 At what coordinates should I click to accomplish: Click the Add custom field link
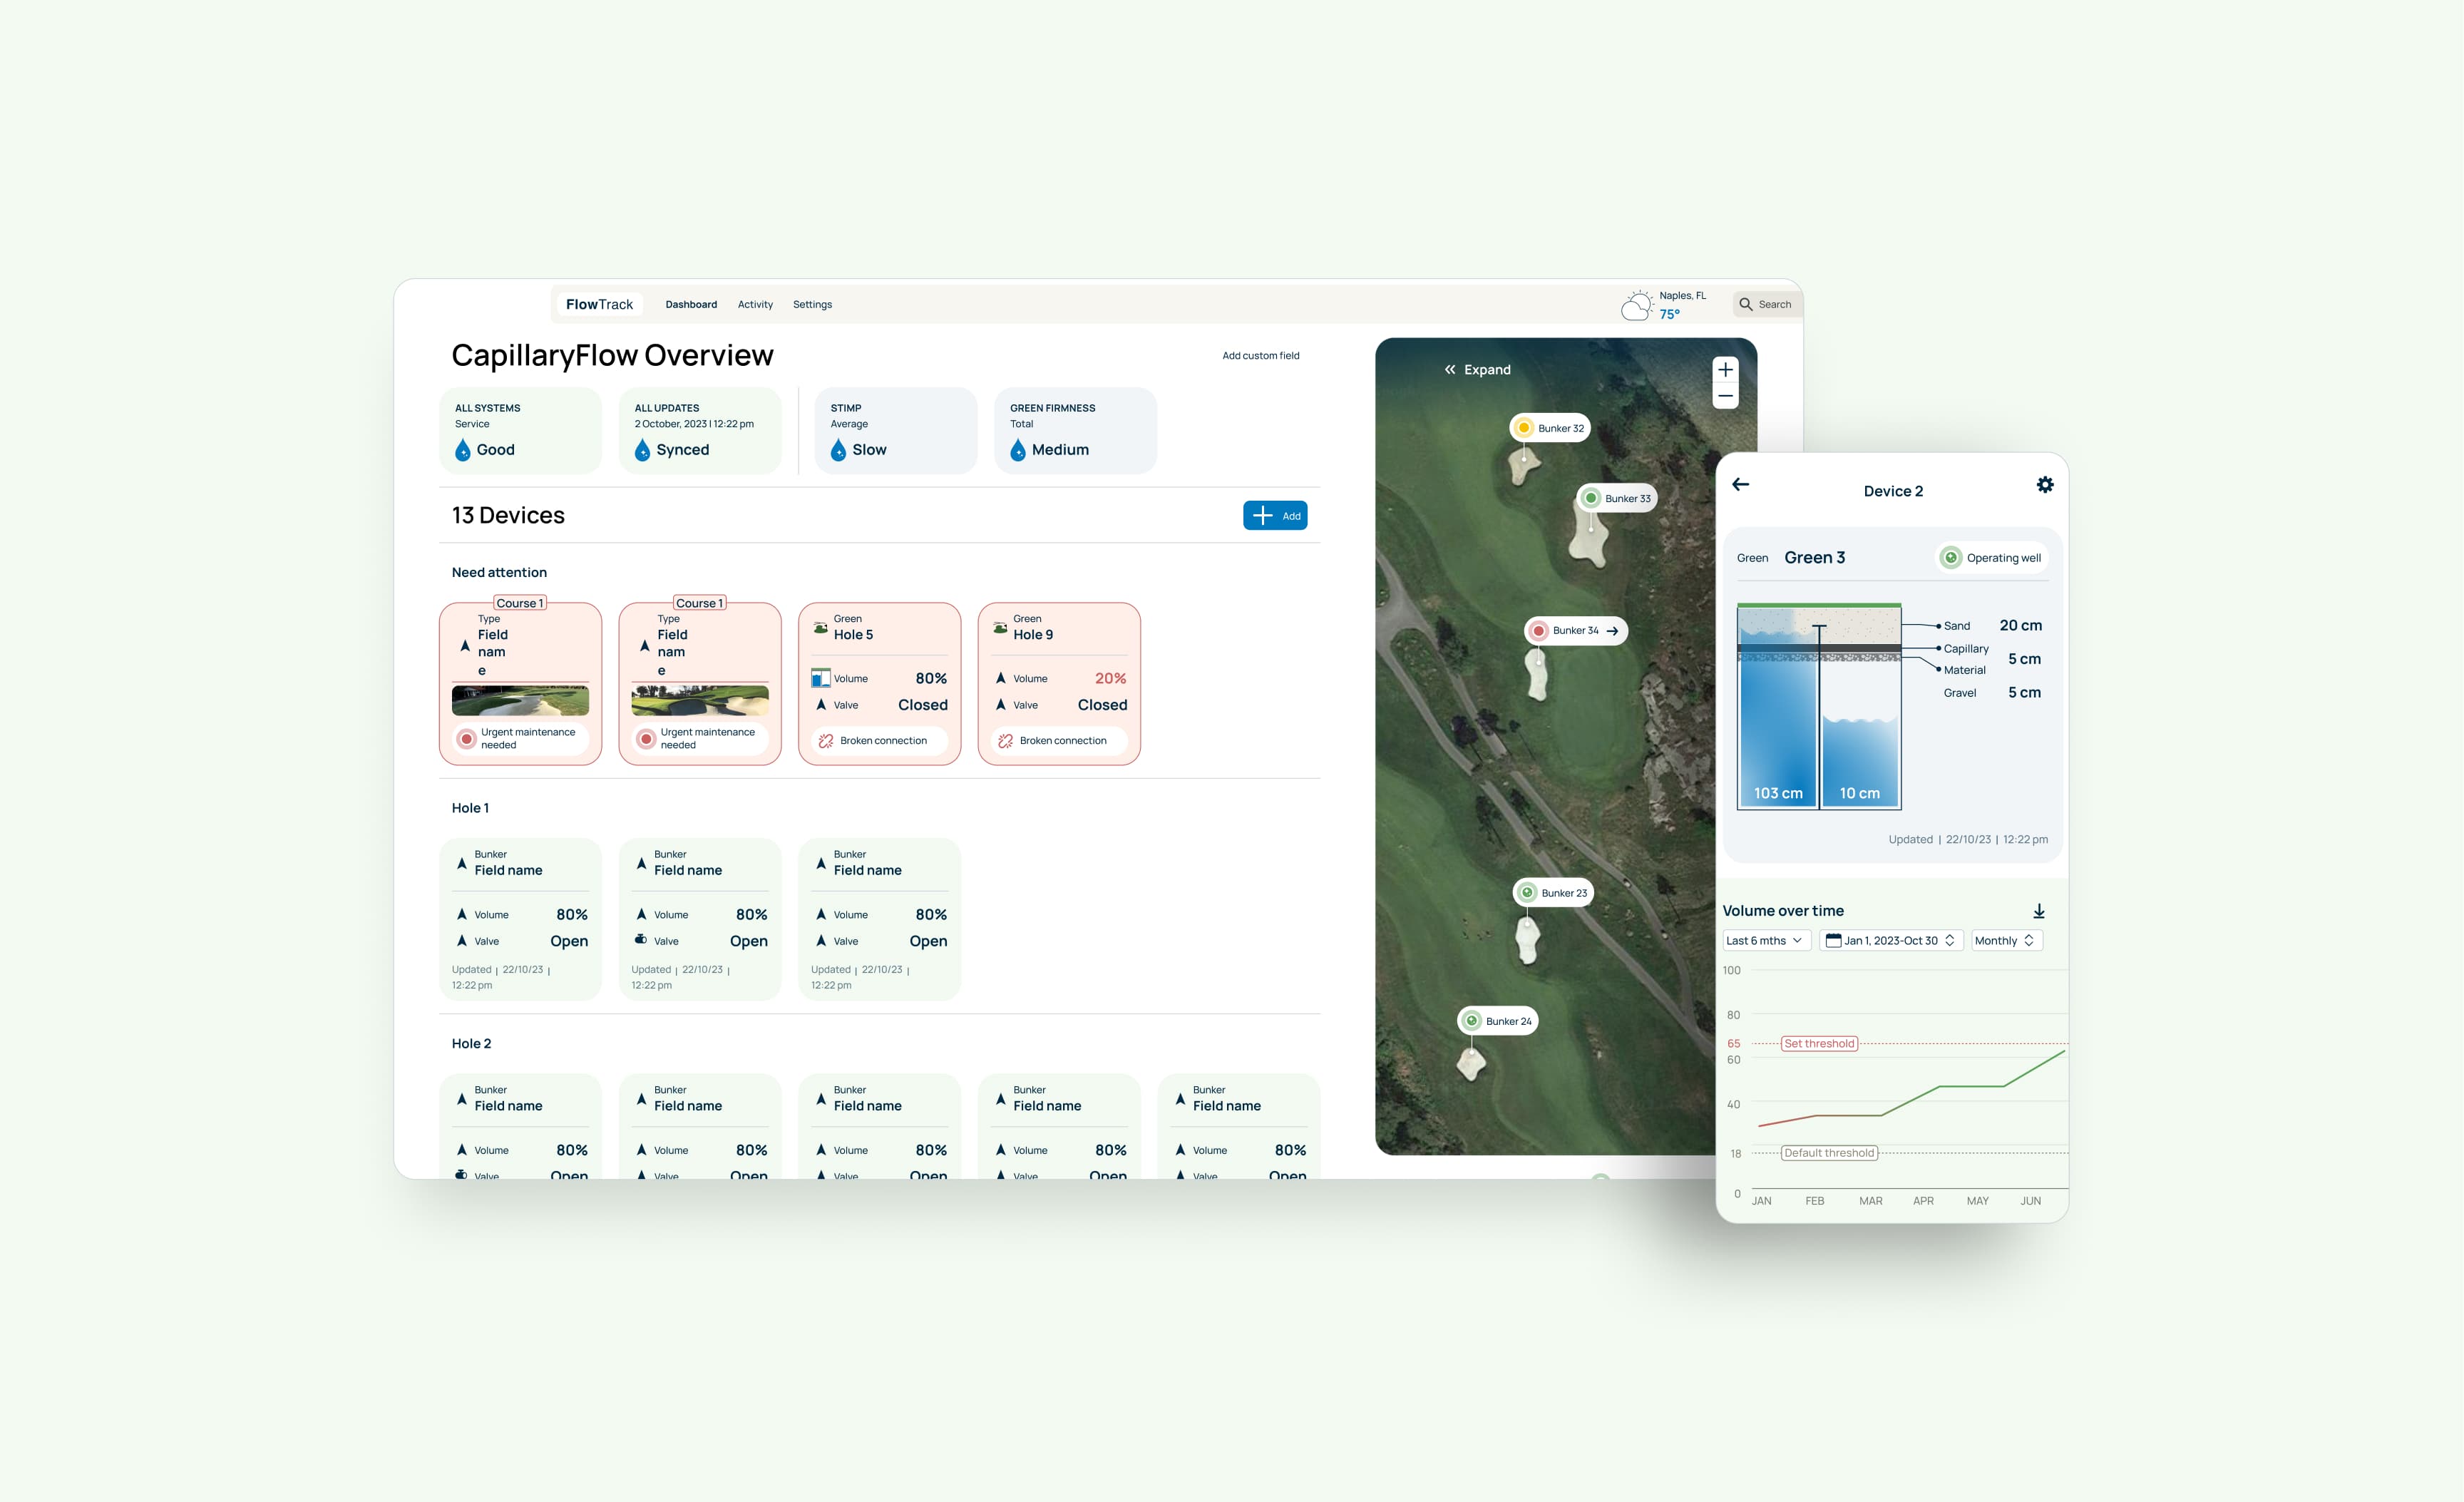pos(1260,356)
